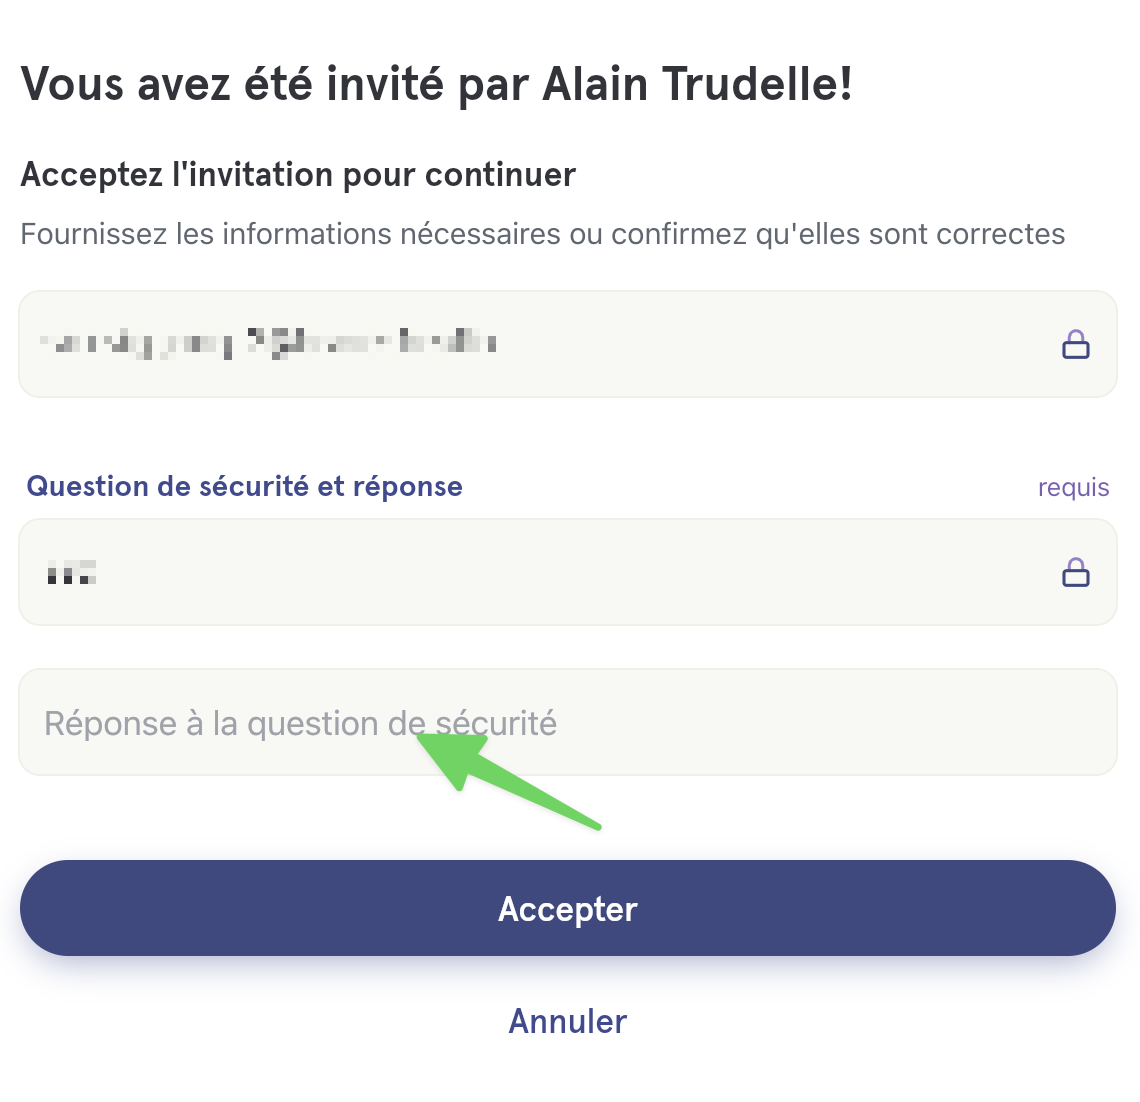
Task: Click "Acceptez l'invitation pour continuer" subheading
Action: pyautogui.click(x=298, y=175)
